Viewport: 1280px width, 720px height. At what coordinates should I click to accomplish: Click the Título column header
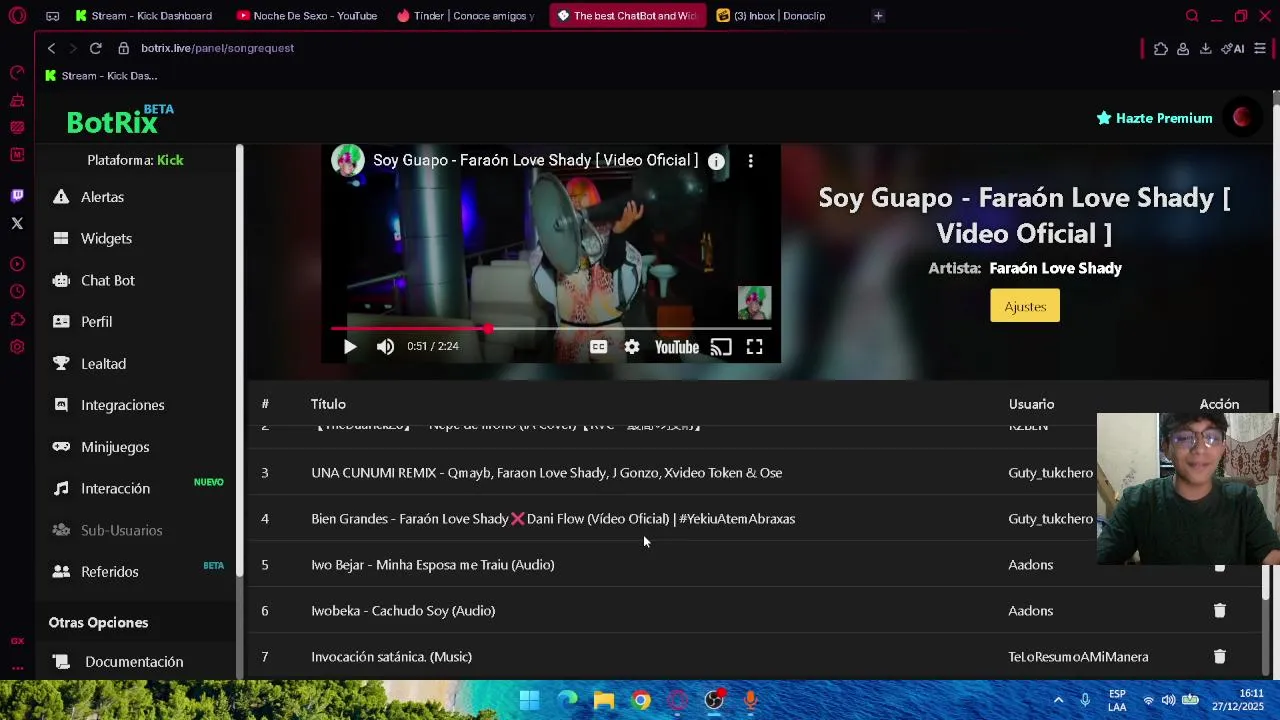pos(328,404)
